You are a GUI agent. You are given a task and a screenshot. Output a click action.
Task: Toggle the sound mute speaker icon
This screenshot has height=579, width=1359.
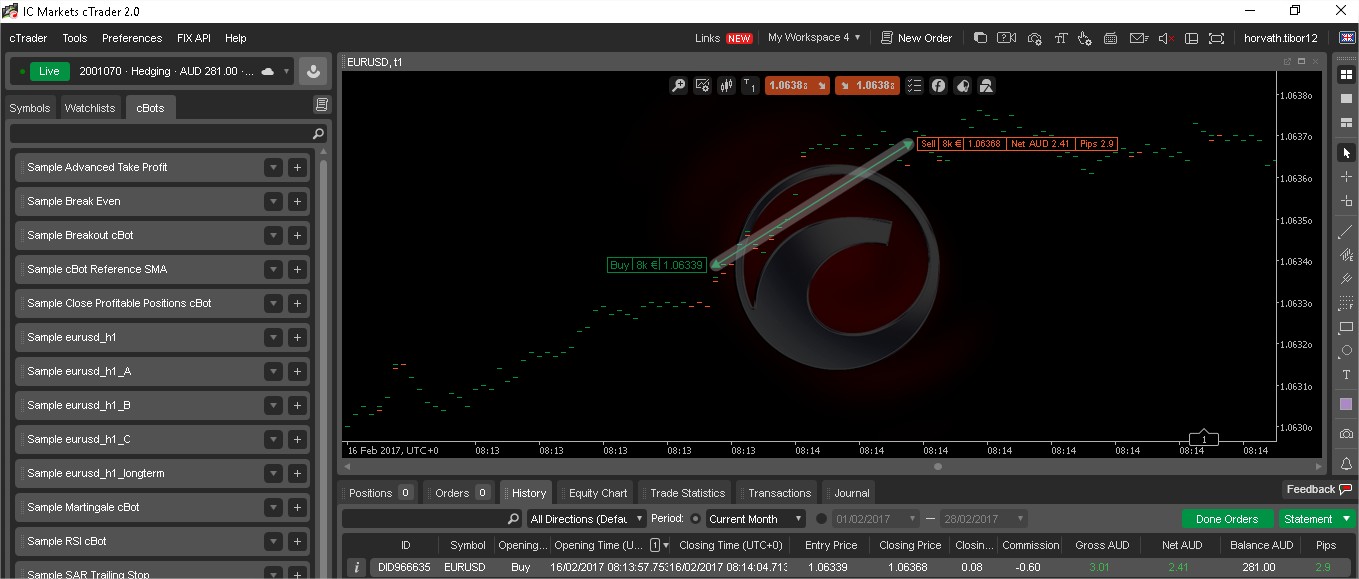click(x=1165, y=38)
